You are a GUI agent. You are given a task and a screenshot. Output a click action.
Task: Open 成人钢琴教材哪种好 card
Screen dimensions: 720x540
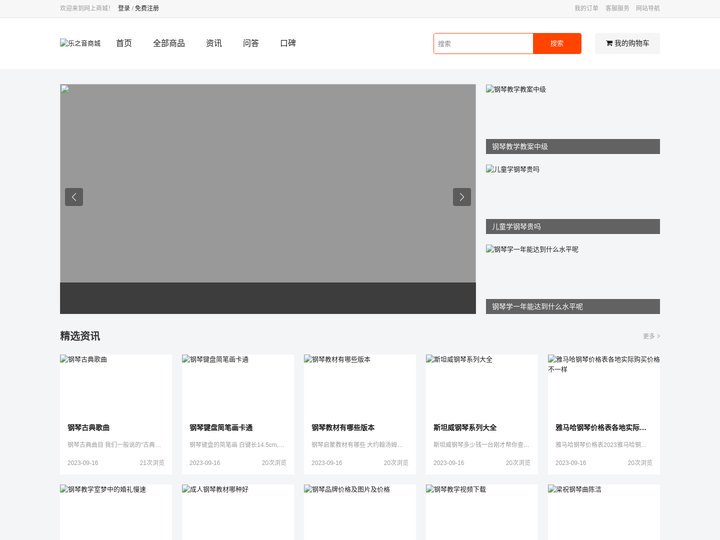(238, 512)
